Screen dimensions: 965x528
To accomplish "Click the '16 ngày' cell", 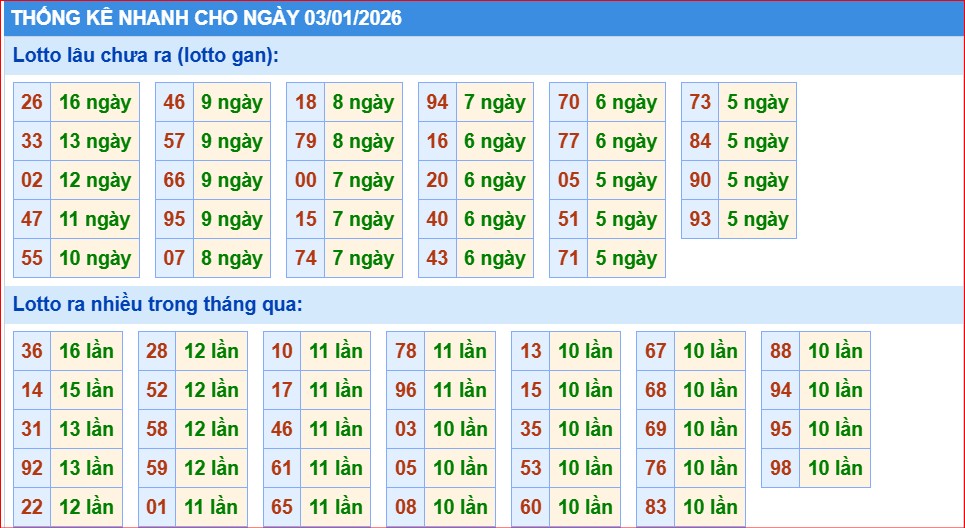I will [95, 102].
